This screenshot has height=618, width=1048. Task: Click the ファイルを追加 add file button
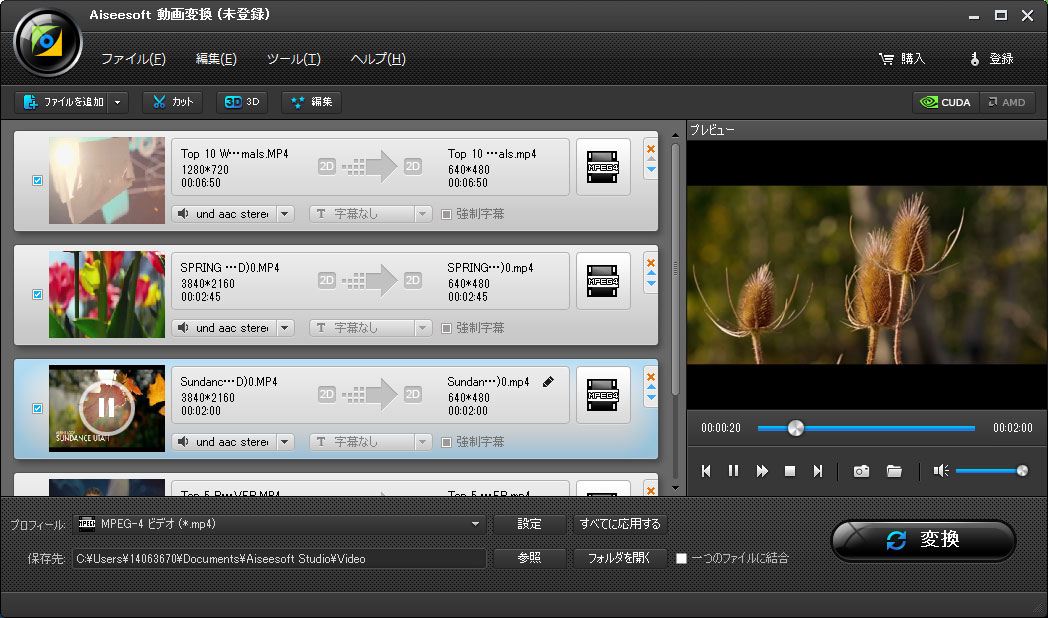point(61,102)
